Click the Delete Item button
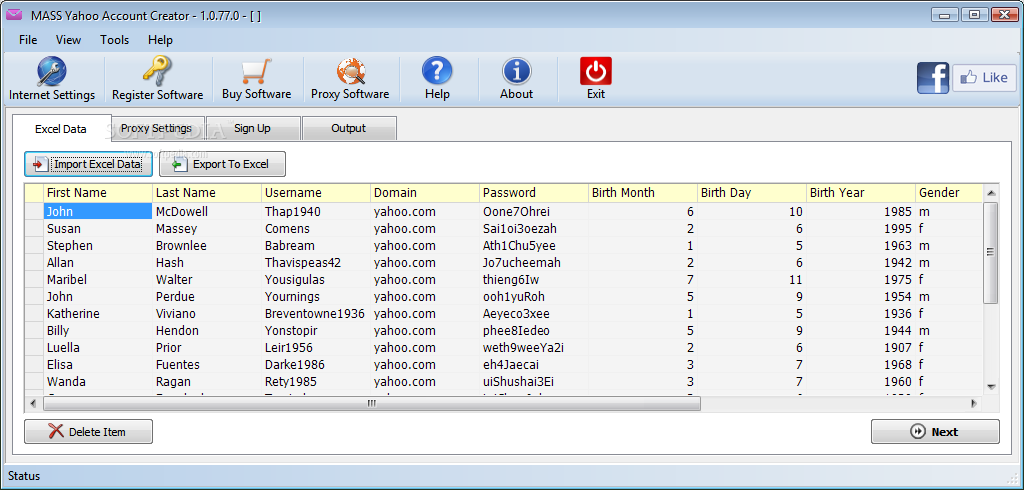Viewport: 1024px width, 490px height. tap(88, 431)
